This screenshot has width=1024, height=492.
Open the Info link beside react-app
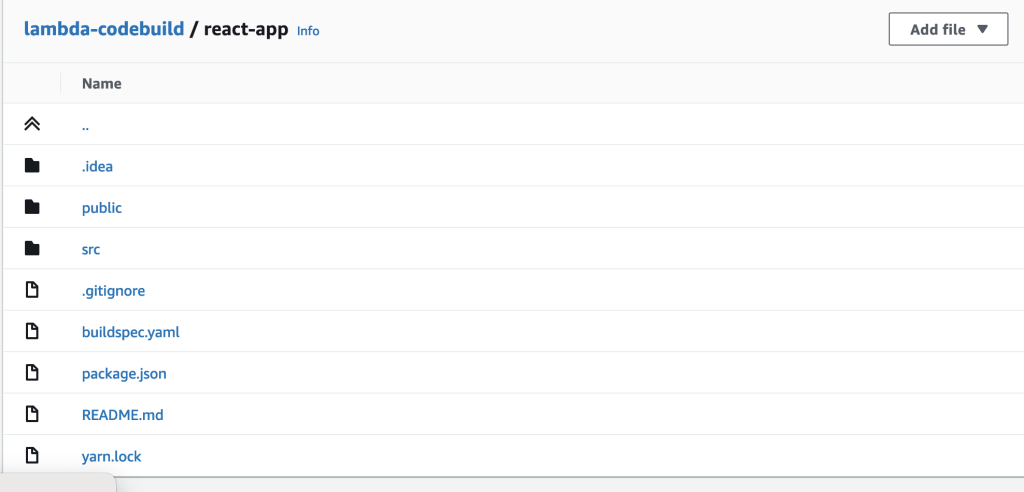[x=308, y=31]
